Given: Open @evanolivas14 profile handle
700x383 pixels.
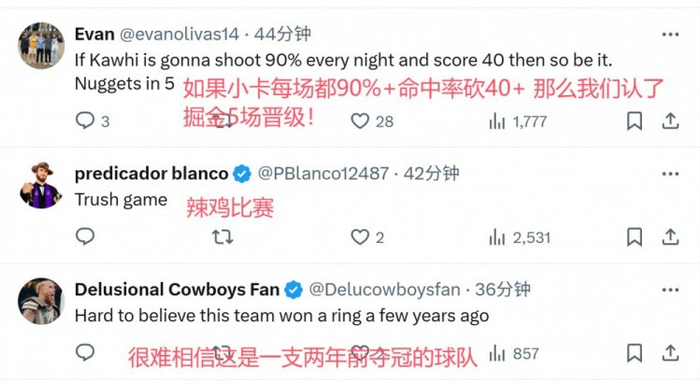Looking at the screenshot, I should [x=179, y=34].
